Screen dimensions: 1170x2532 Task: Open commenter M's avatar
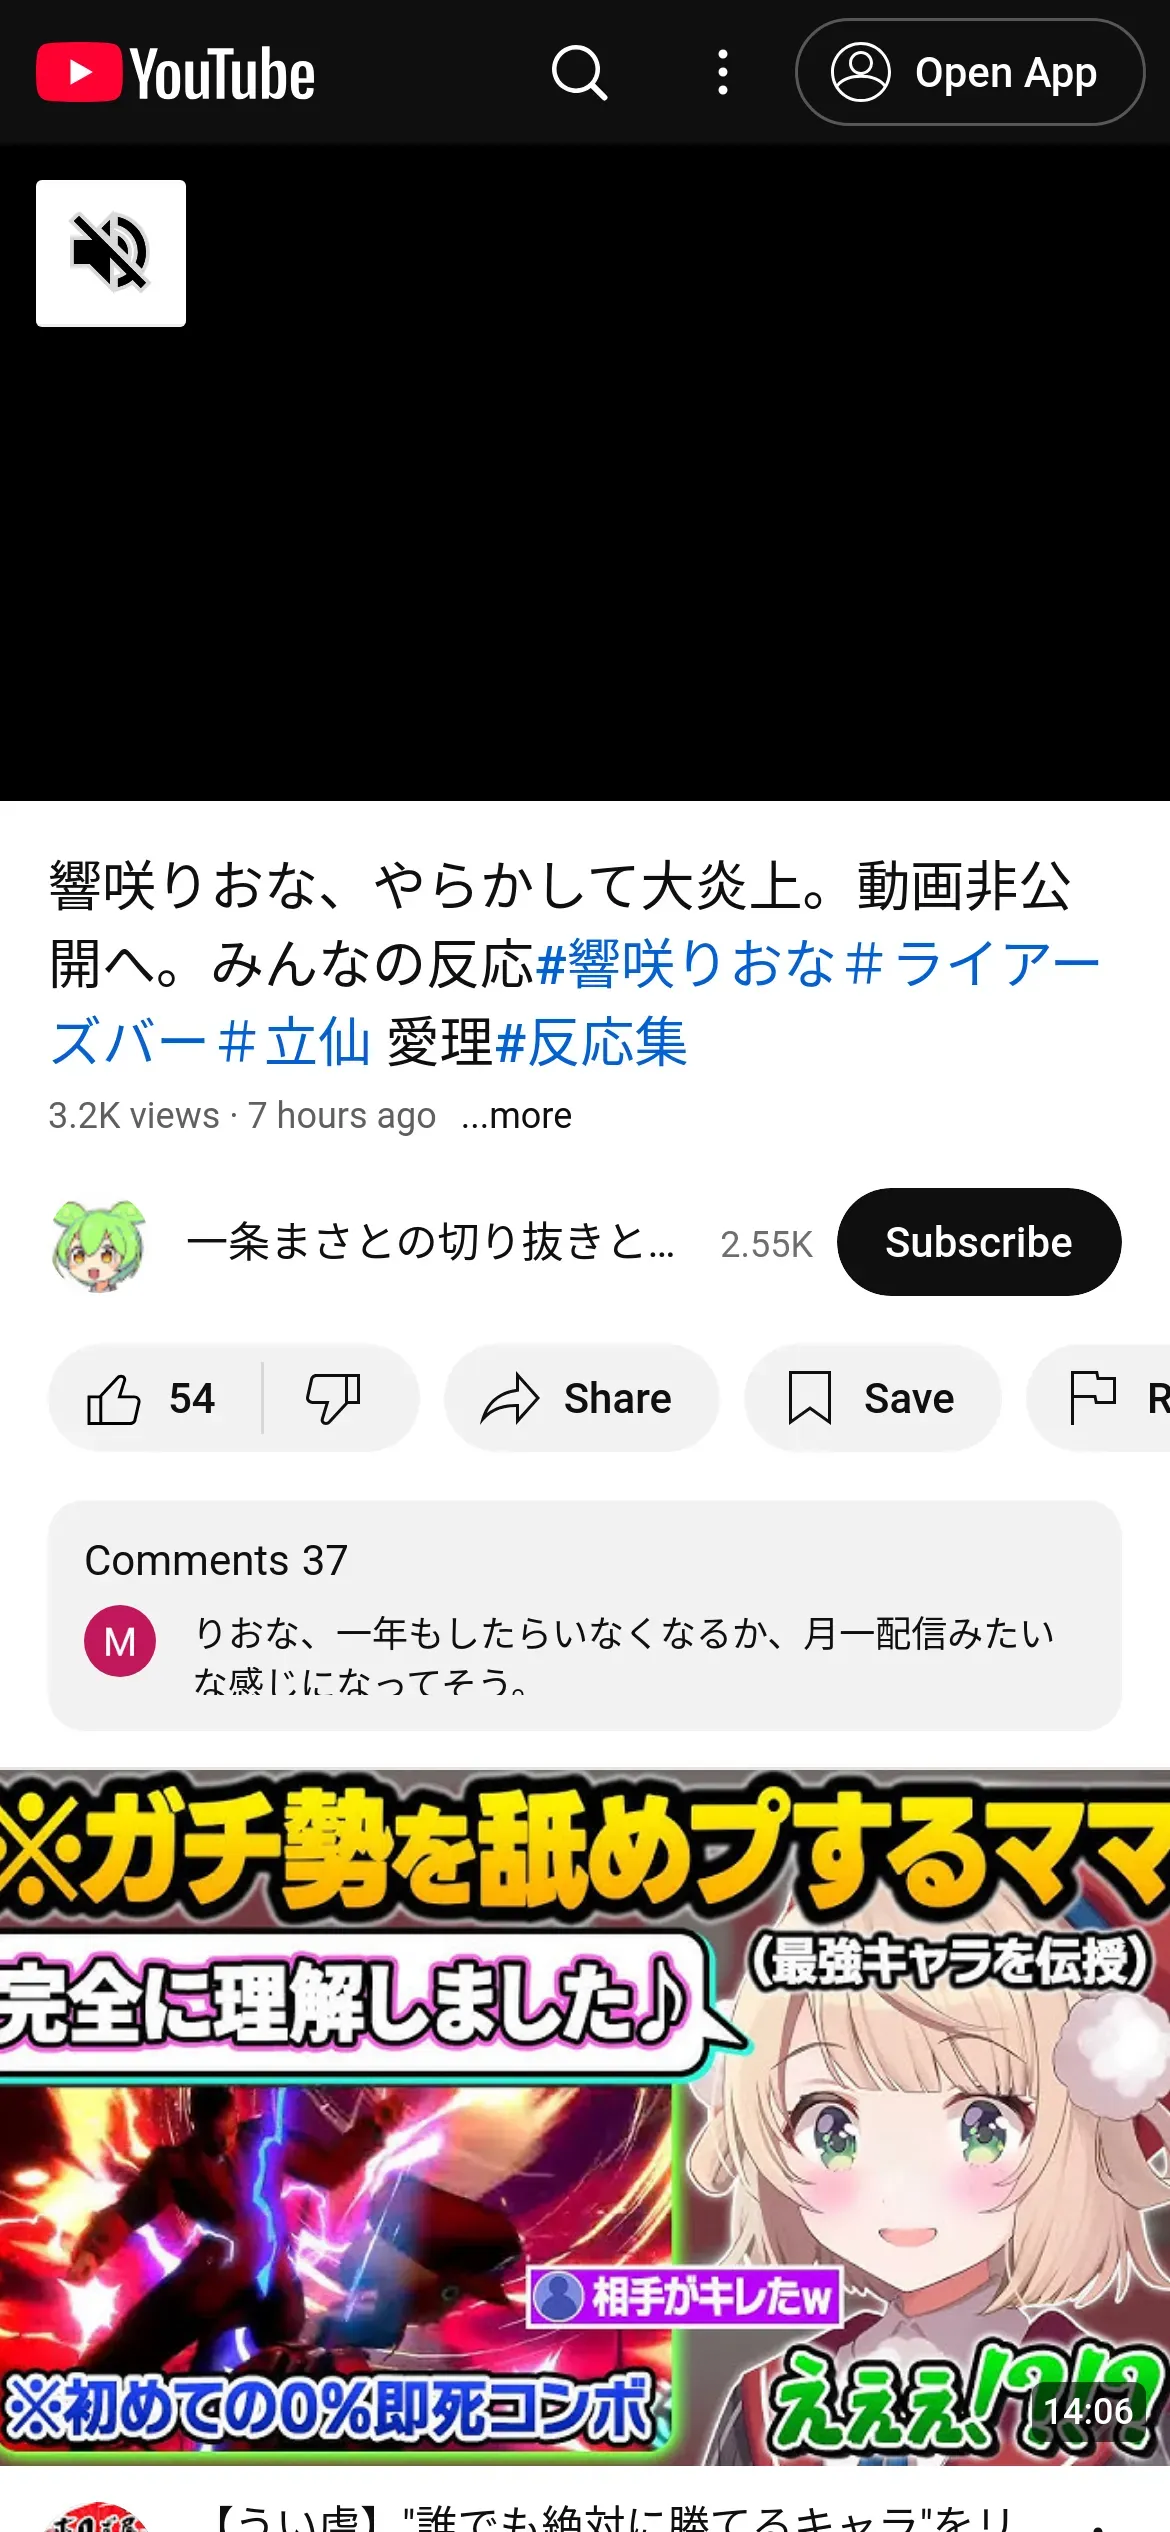pyautogui.click(x=120, y=1641)
